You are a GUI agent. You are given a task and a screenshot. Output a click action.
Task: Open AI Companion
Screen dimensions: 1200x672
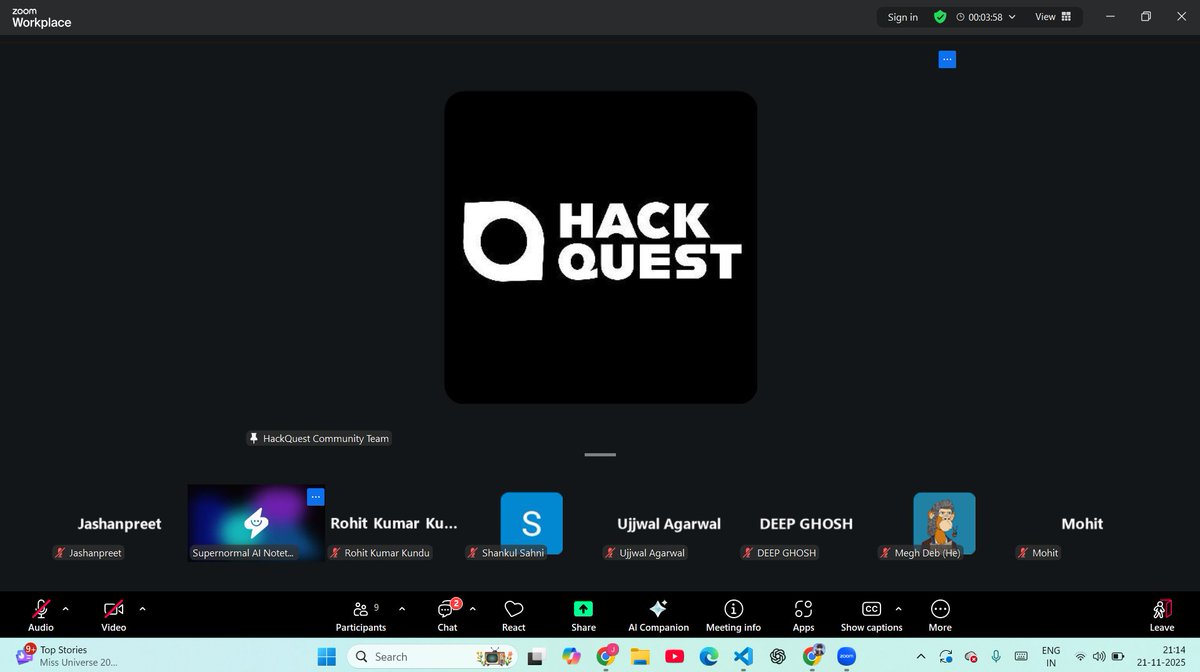coord(658,615)
